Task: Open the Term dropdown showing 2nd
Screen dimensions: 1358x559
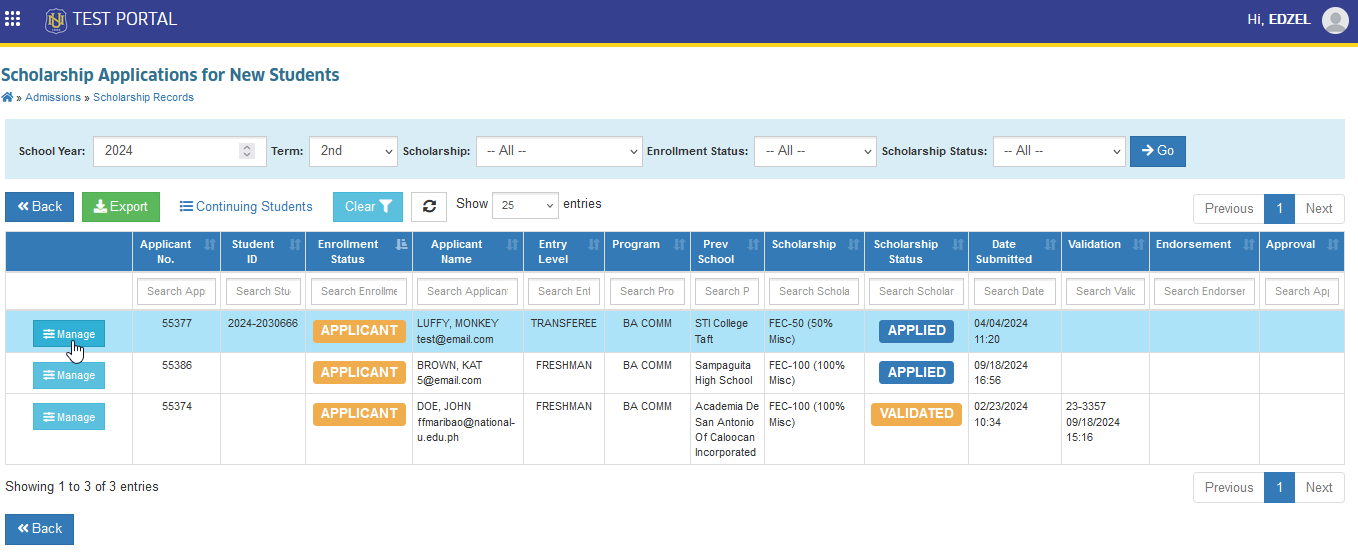Action: point(353,151)
